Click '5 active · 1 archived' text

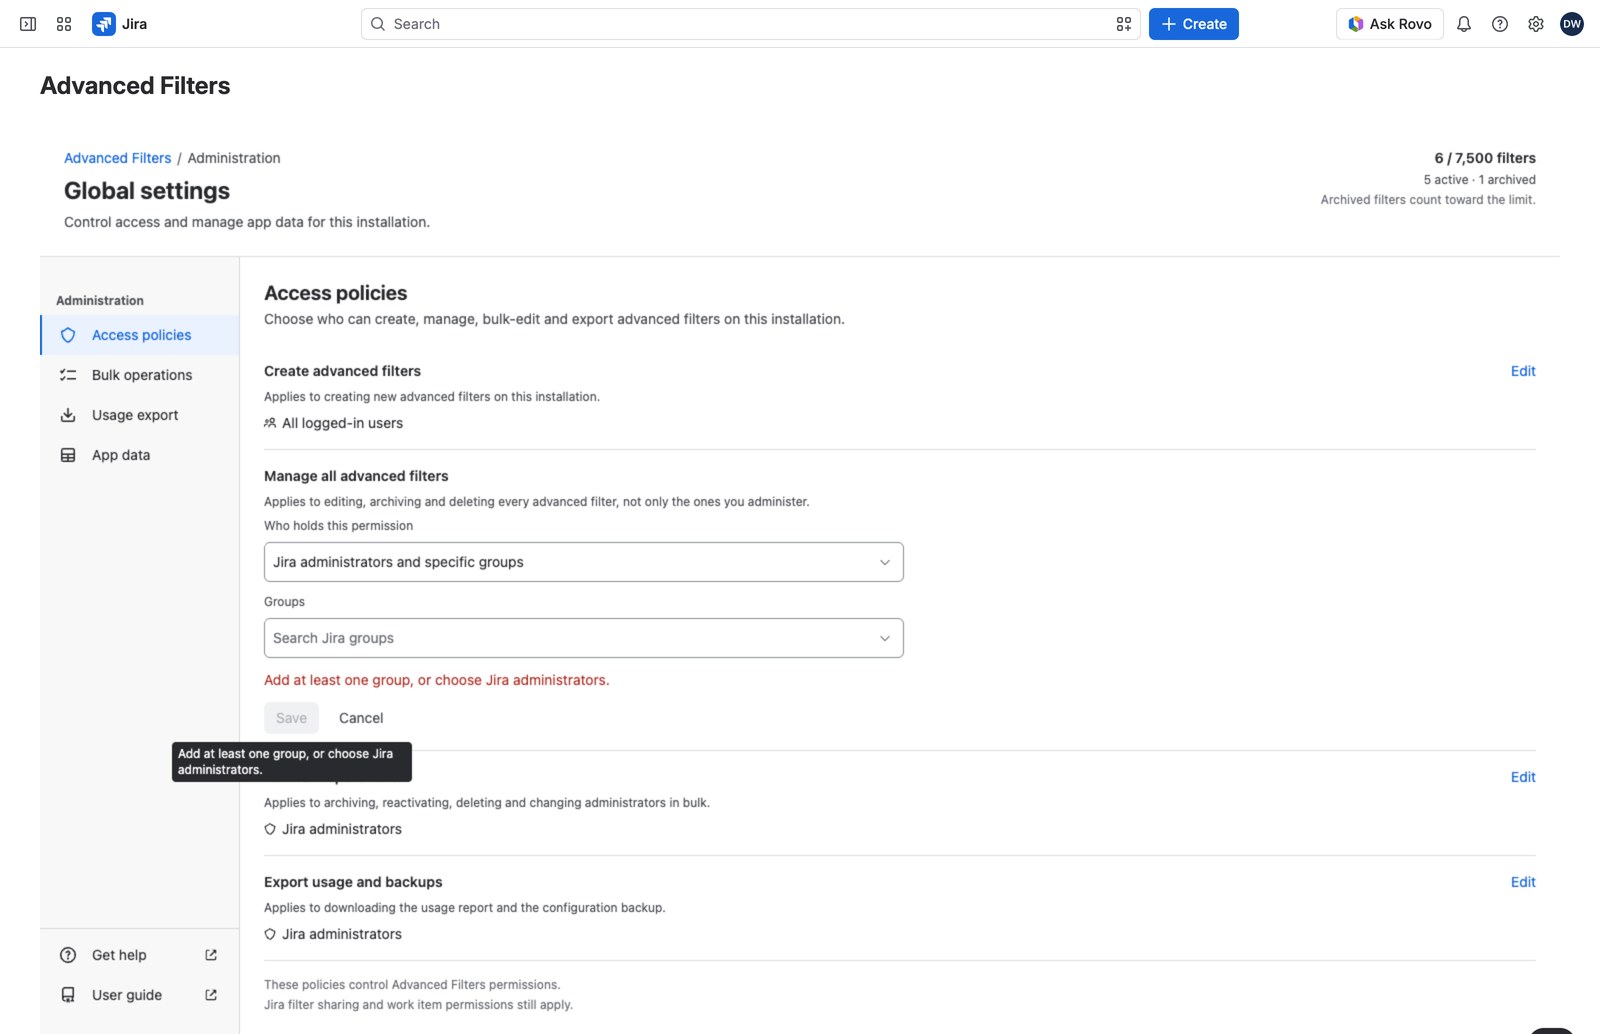click(x=1480, y=180)
